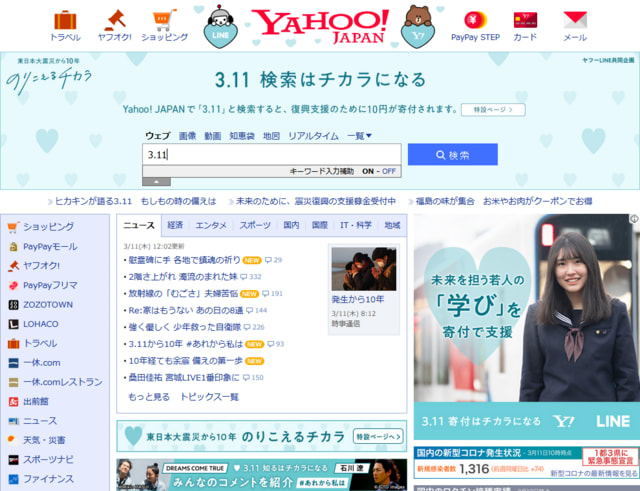Screen dimensions: 640x491
Task: Click the 一休.comレストラン icon in sidebar
Action: (13, 382)
